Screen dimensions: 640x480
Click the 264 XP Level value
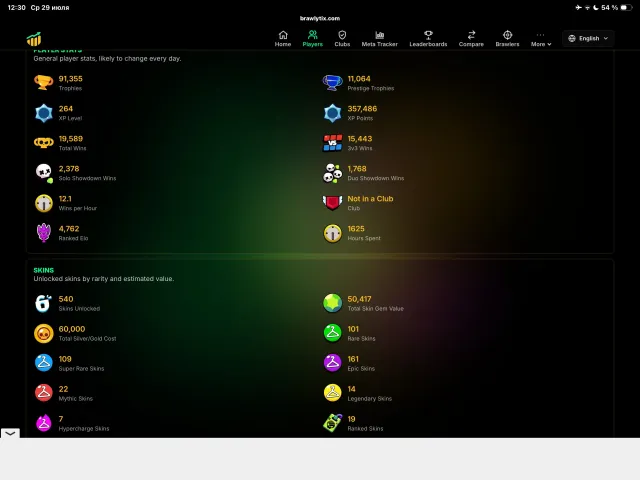(x=66, y=109)
